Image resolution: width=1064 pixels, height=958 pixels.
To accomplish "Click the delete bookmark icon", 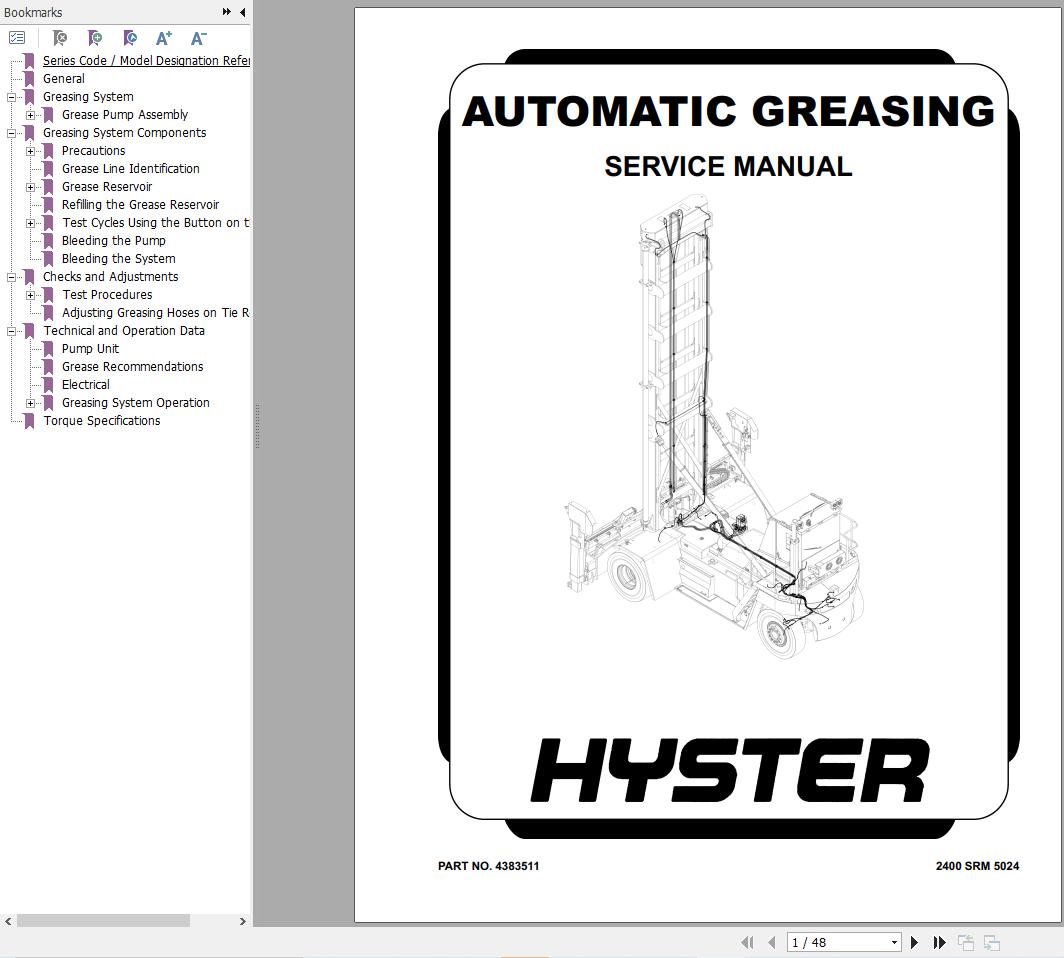I will click(60, 38).
